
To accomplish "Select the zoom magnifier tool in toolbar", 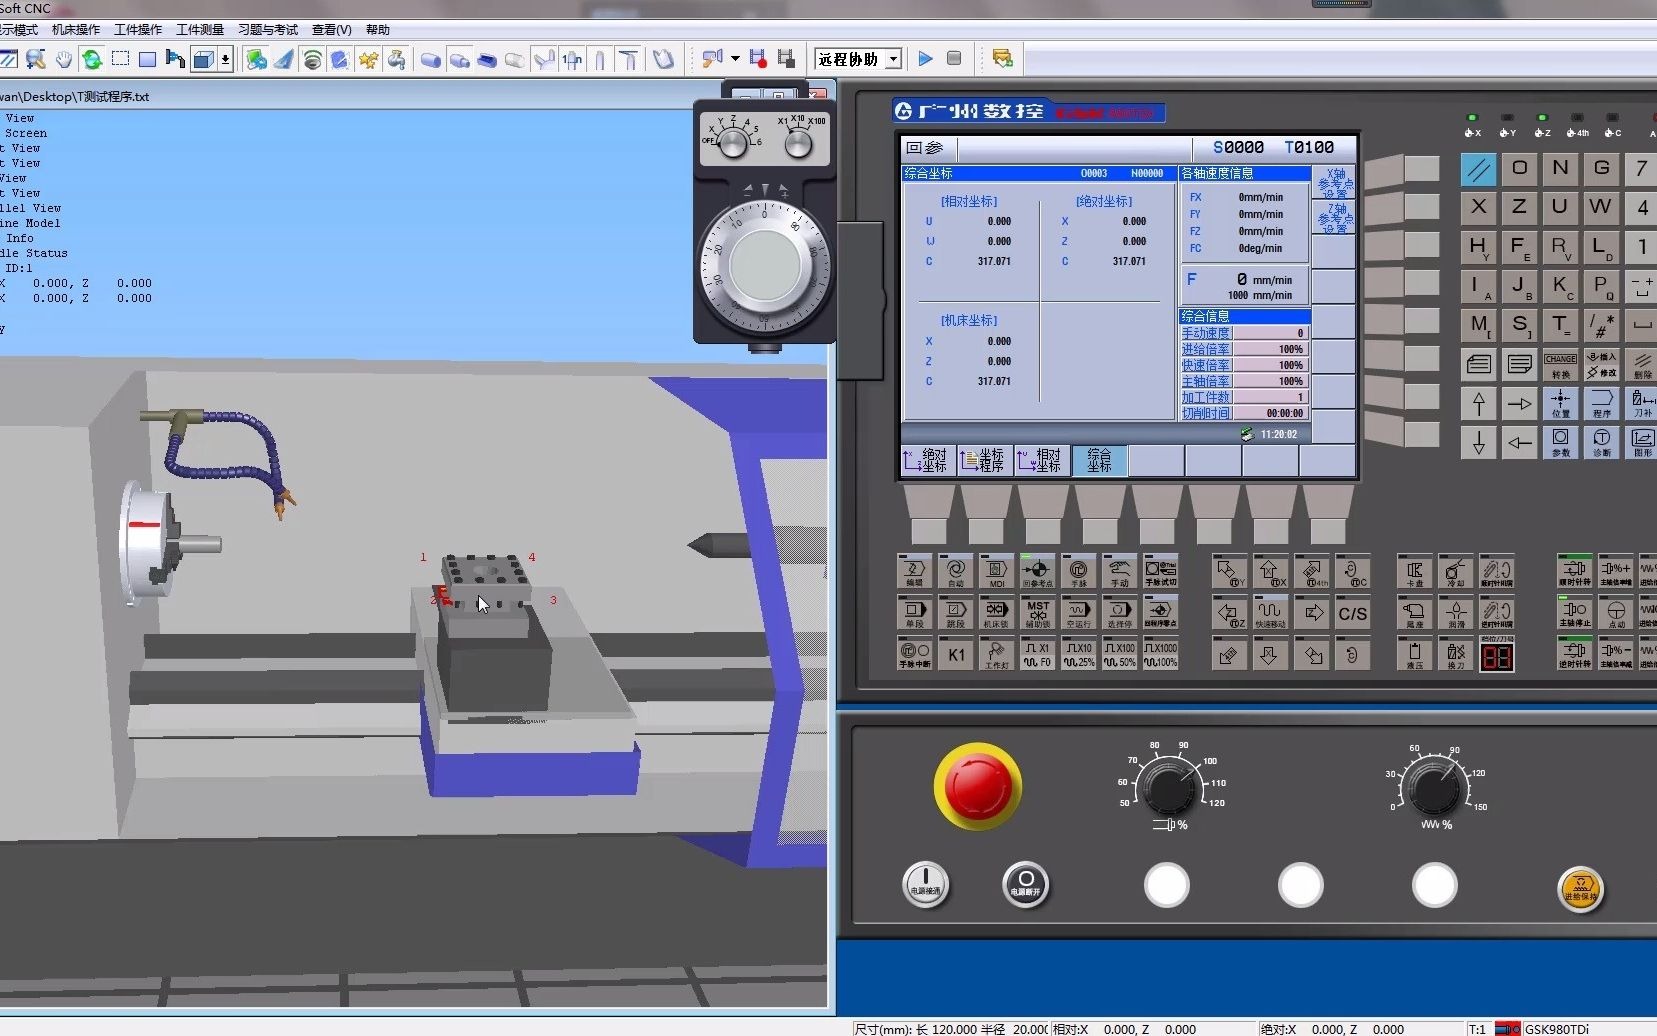I will [x=36, y=59].
